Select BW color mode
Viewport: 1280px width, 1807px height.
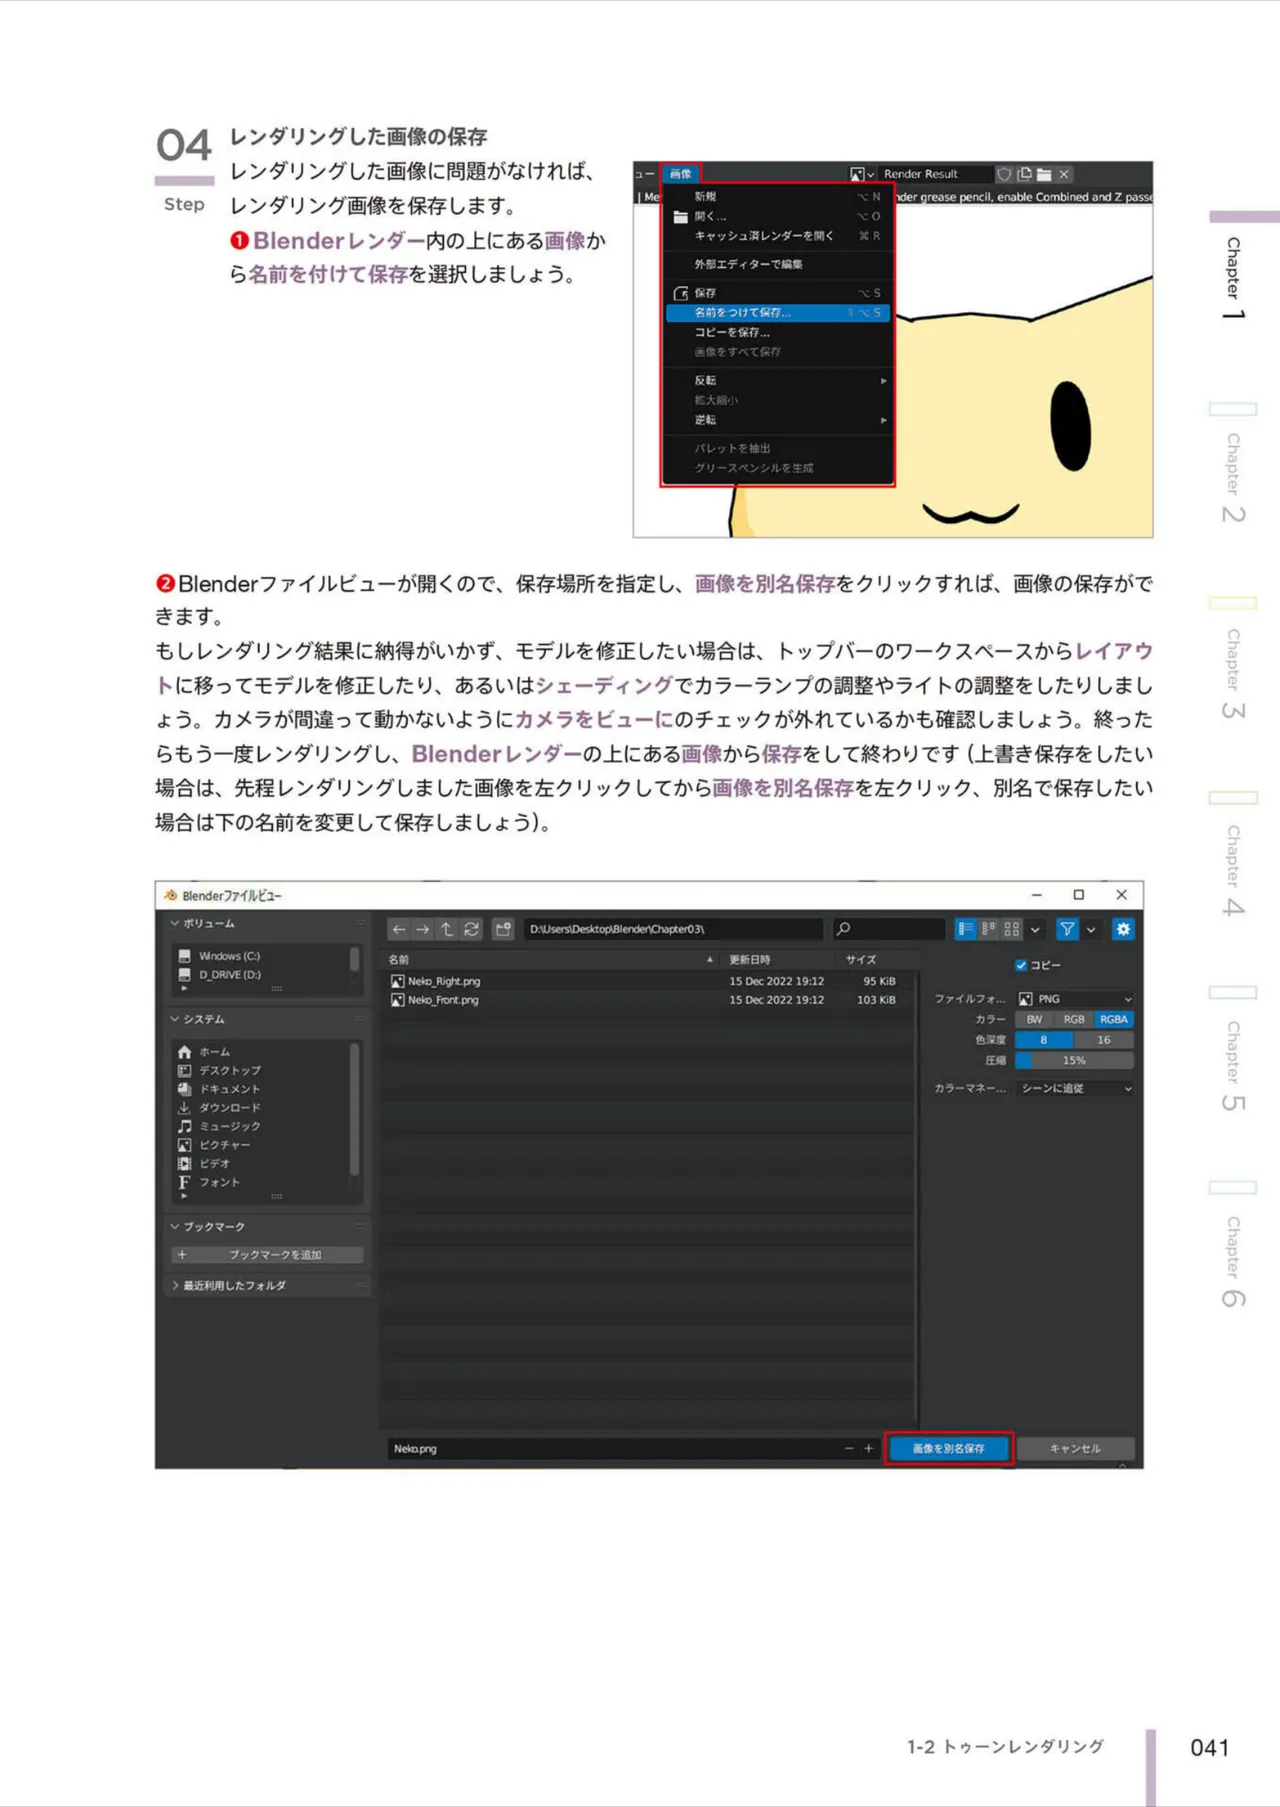(x=1034, y=1020)
